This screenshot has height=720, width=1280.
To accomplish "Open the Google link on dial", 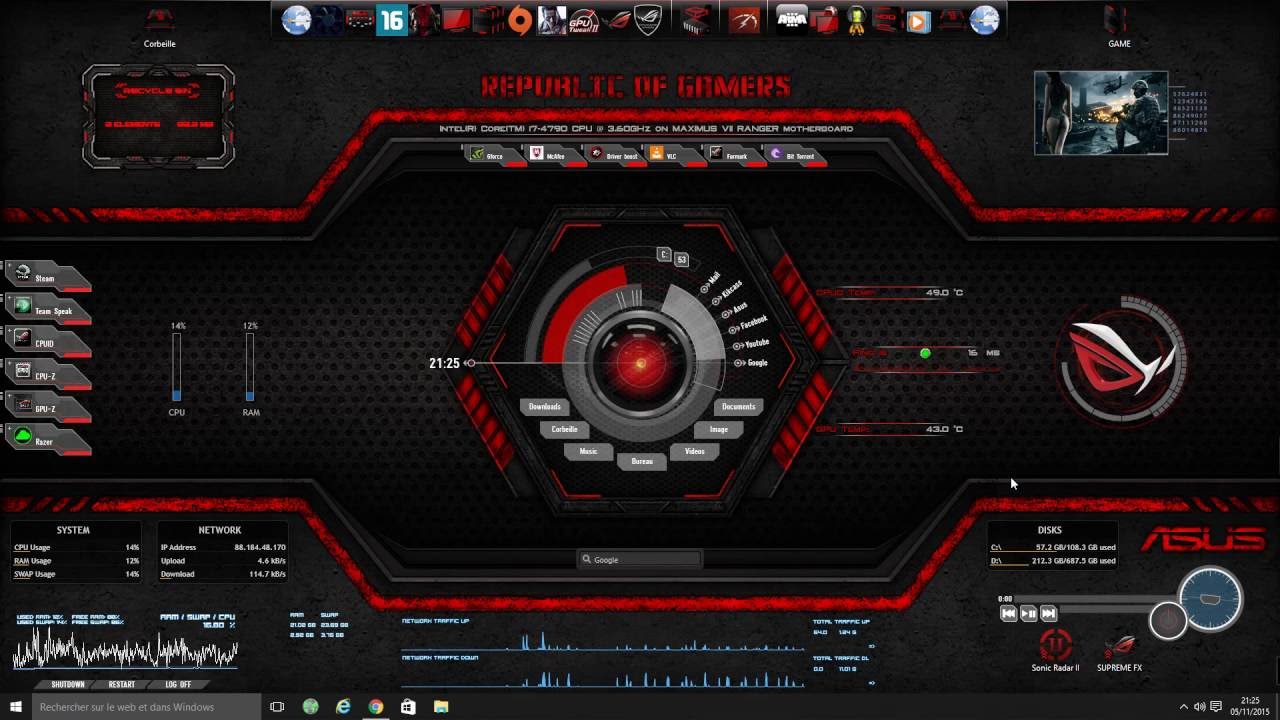I will tap(752, 362).
